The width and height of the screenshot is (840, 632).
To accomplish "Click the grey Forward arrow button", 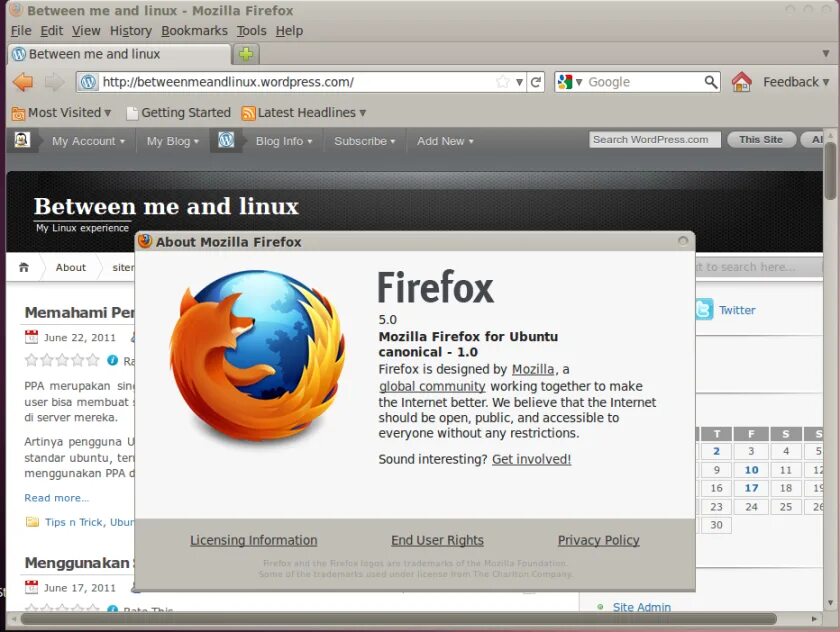I will click(54, 82).
